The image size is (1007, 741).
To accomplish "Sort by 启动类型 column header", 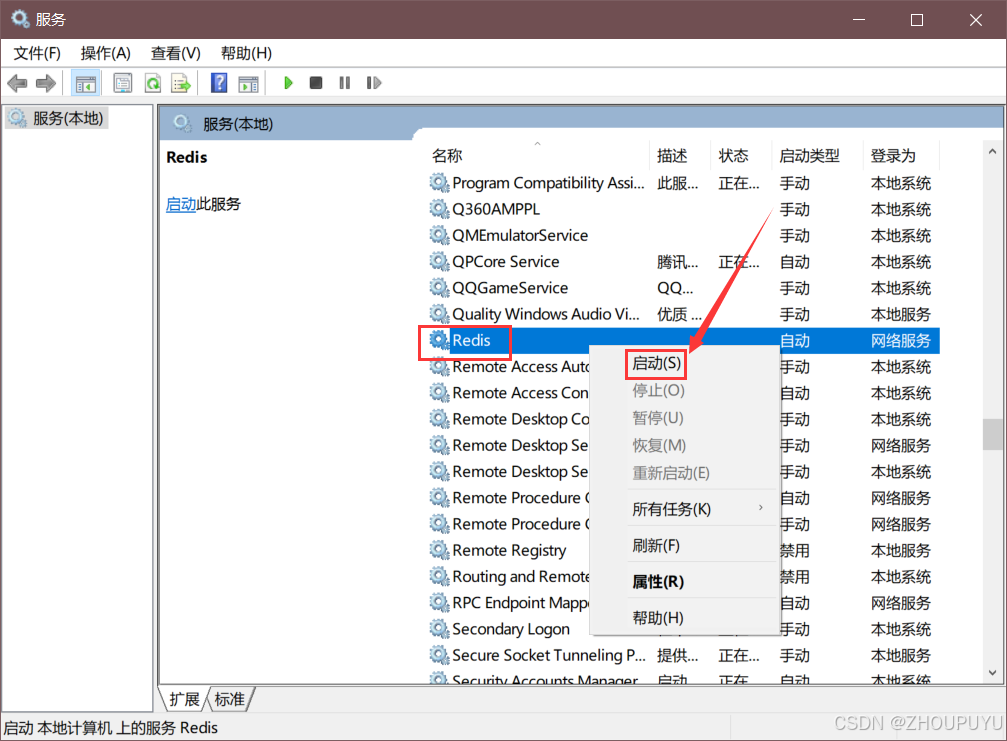I will (x=809, y=155).
